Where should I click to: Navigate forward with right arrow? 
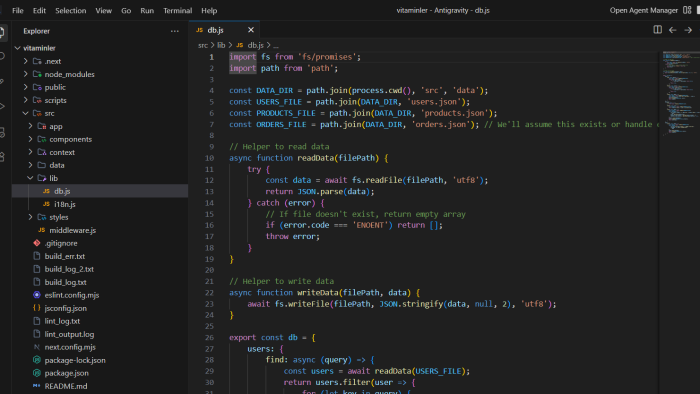(x=688, y=30)
